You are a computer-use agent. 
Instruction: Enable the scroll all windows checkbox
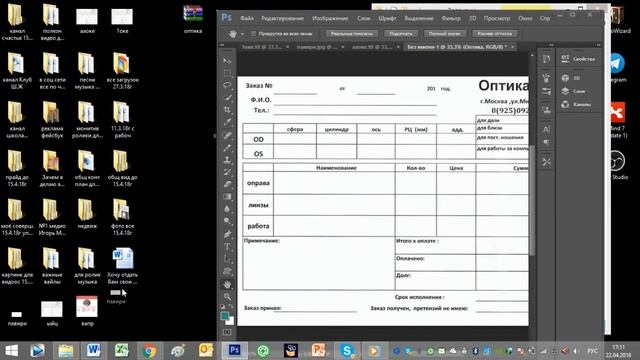[253, 33]
